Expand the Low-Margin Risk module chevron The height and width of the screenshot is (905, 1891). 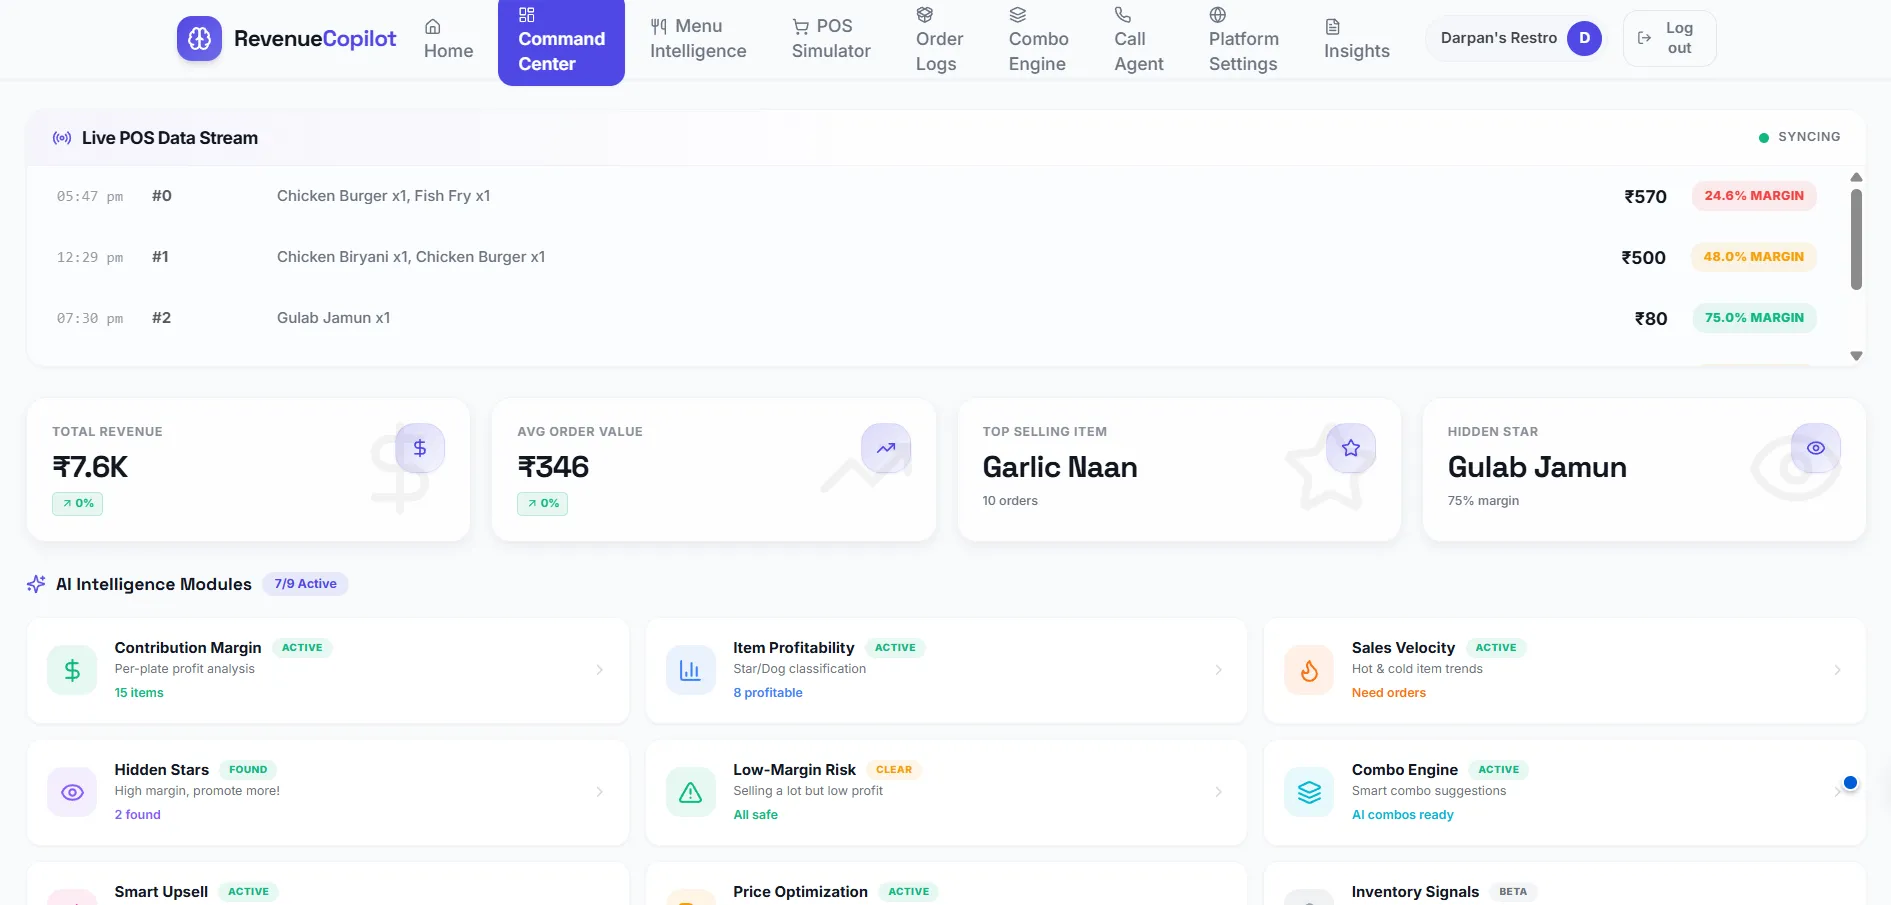1218,792
